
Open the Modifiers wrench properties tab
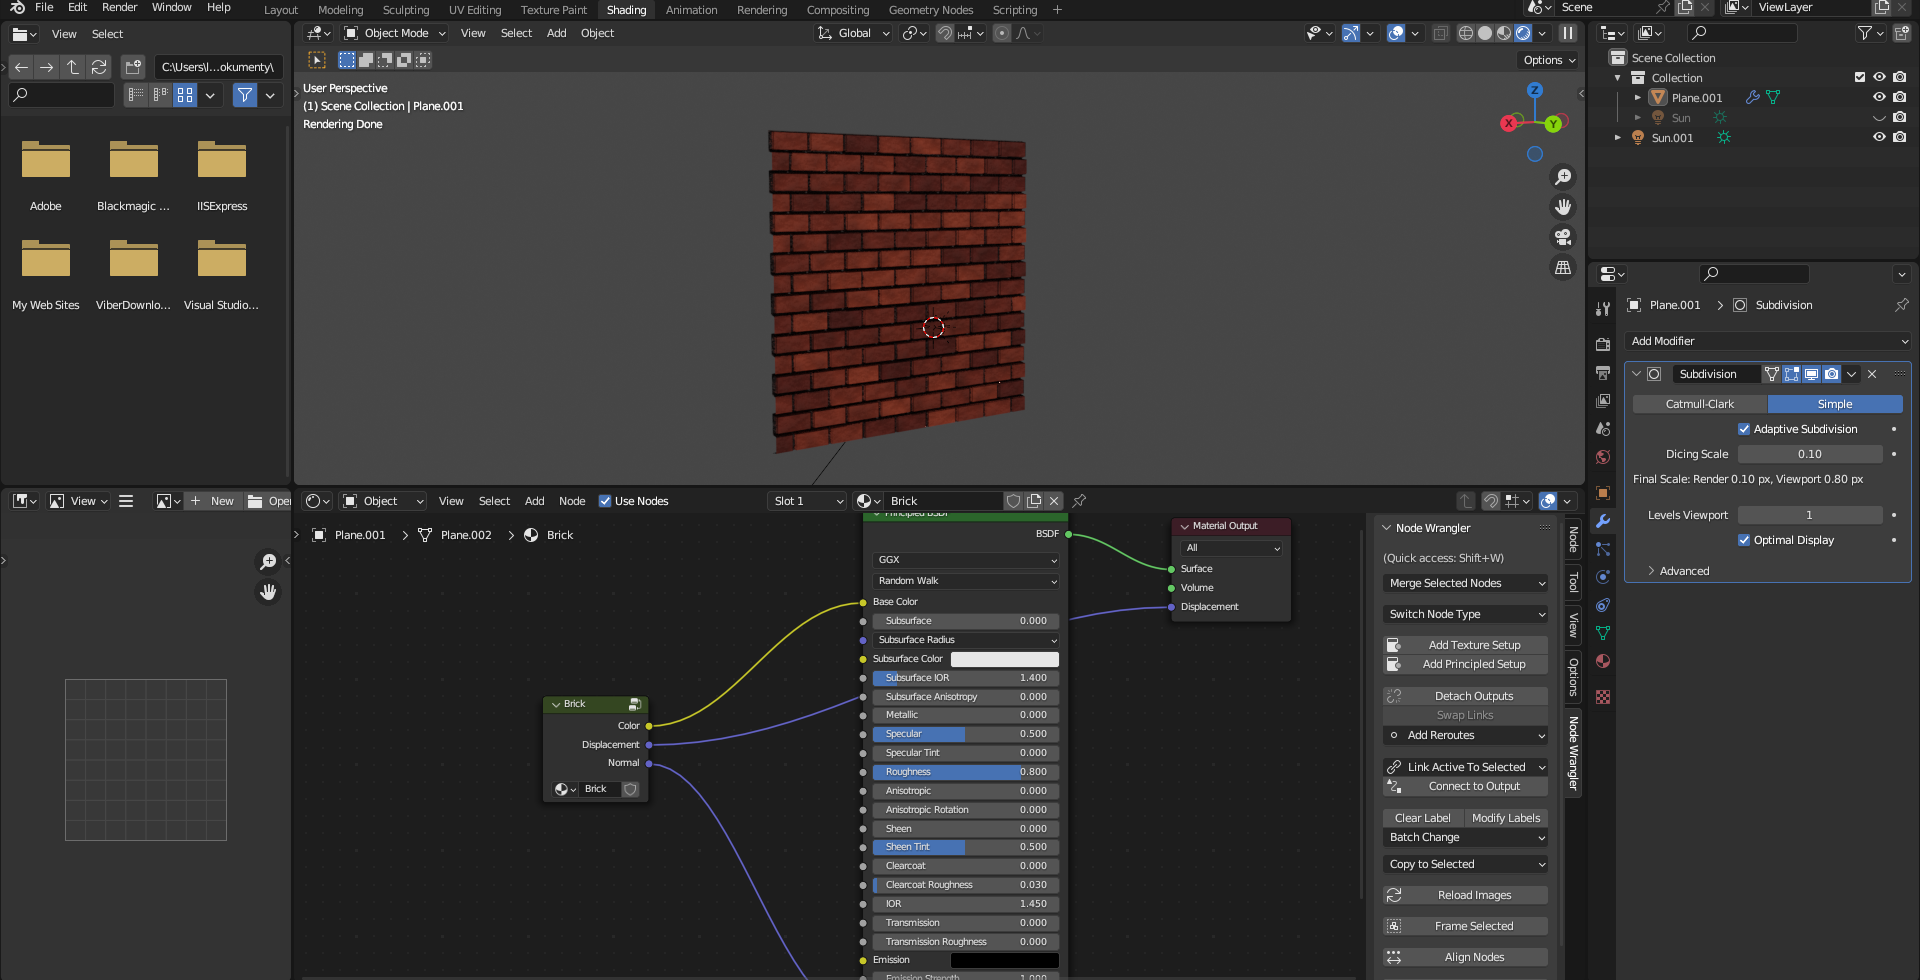click(1603, 521)
